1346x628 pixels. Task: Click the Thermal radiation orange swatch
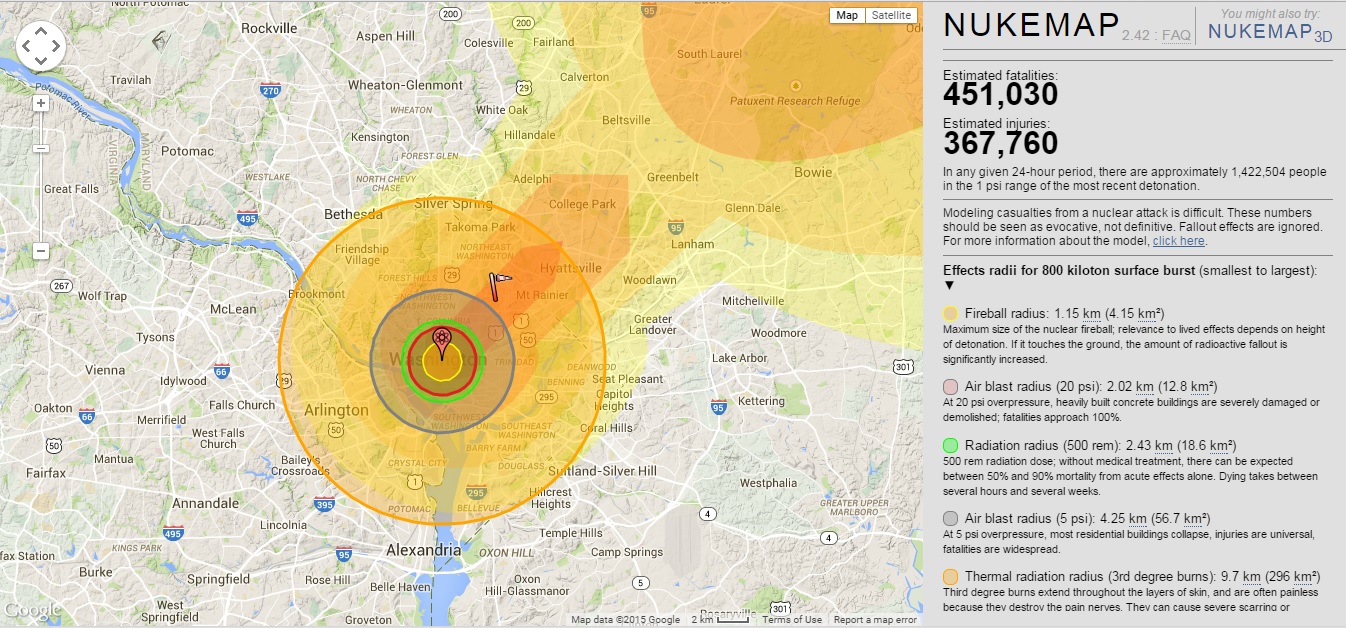(x=951, y=577)
